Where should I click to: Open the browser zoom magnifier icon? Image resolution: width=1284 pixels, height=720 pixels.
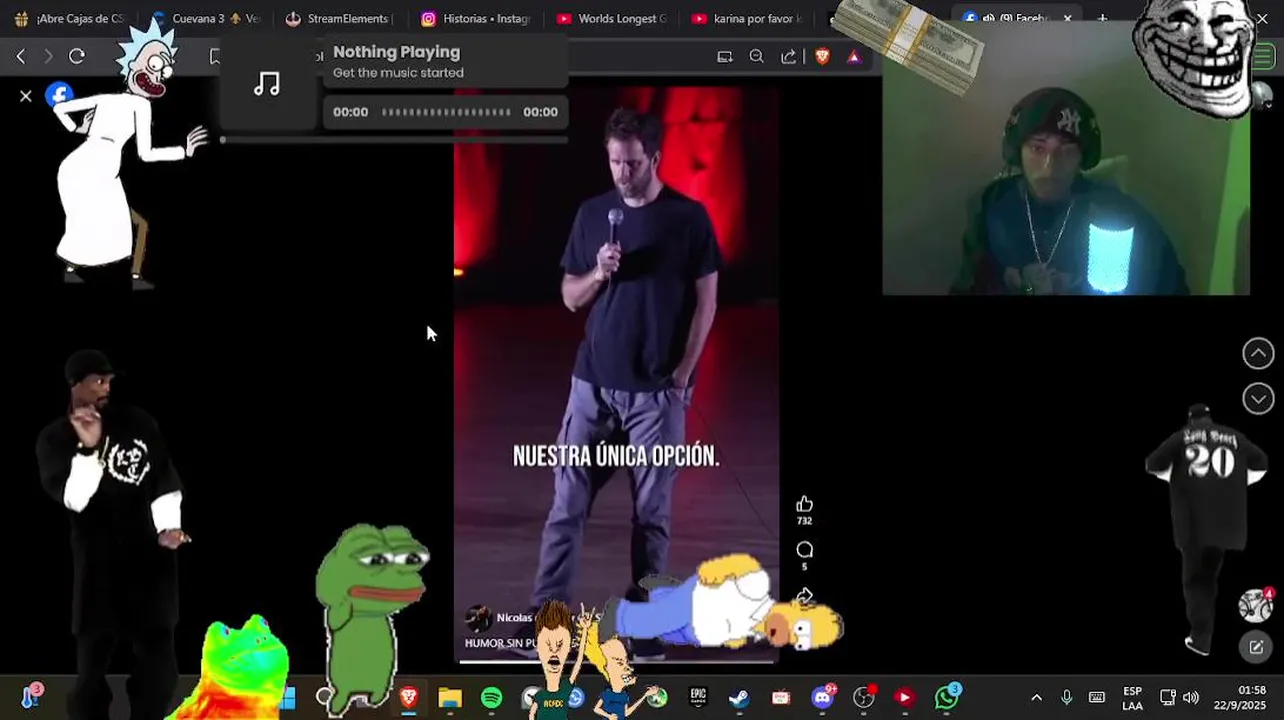coord(757,57)
